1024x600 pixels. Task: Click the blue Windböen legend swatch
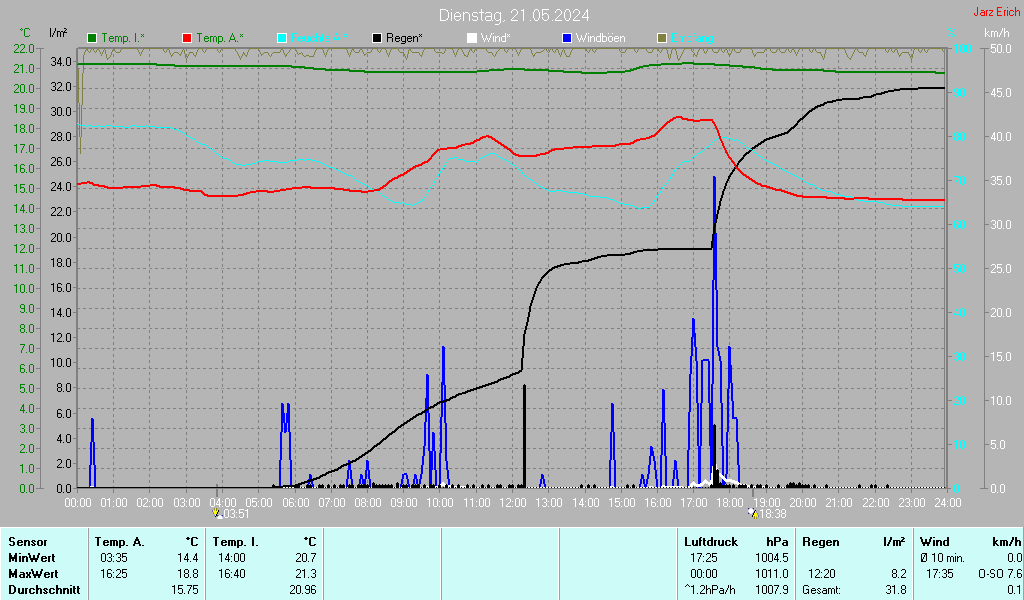coord(567,39)
